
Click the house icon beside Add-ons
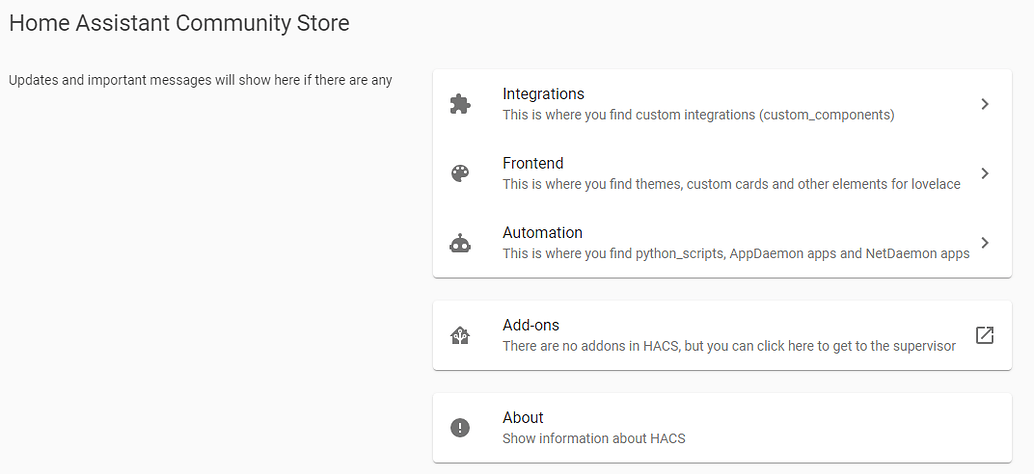click(x=460, y=336)
